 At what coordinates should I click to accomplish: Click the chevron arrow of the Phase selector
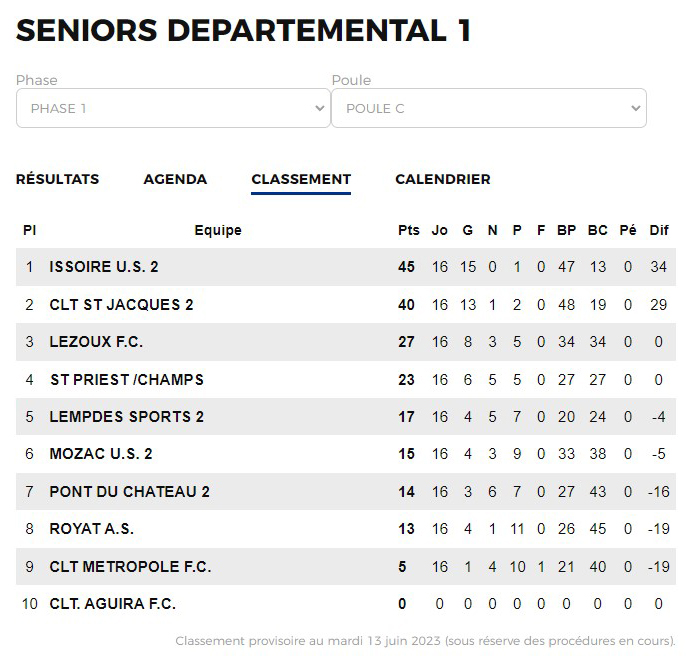coord(320,108)
